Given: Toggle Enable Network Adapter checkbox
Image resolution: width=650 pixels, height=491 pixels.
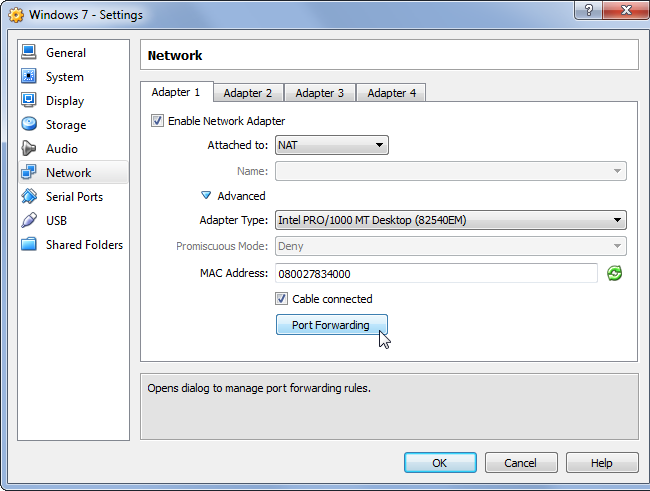Looking at the screenshot, I should (x=157, y=121).
